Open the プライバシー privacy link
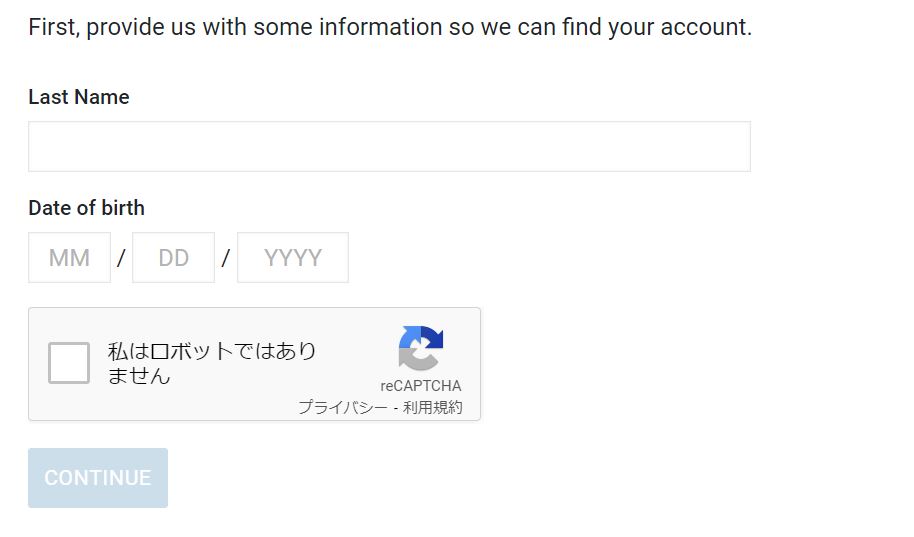The image size is (914, 537). 343,407
